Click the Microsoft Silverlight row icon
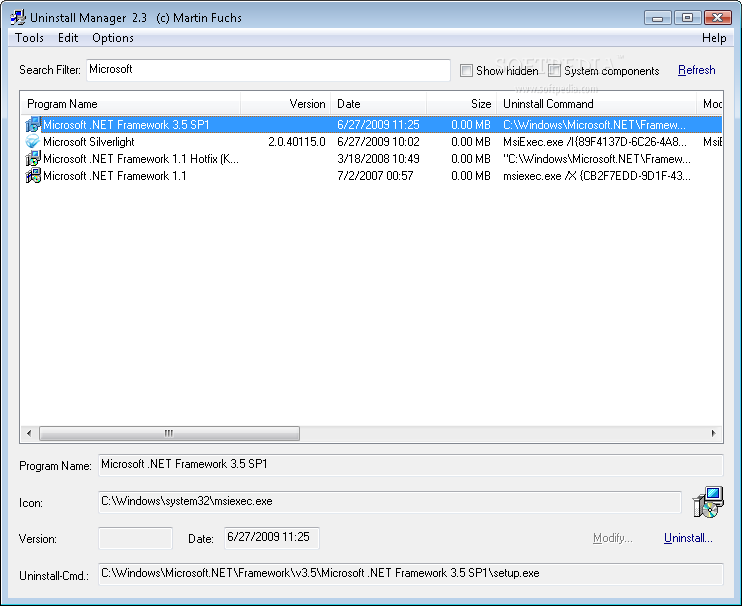Image resolution: width=742 pixels, height=606 pixels. pyautogui.click(x=33, y=141)
